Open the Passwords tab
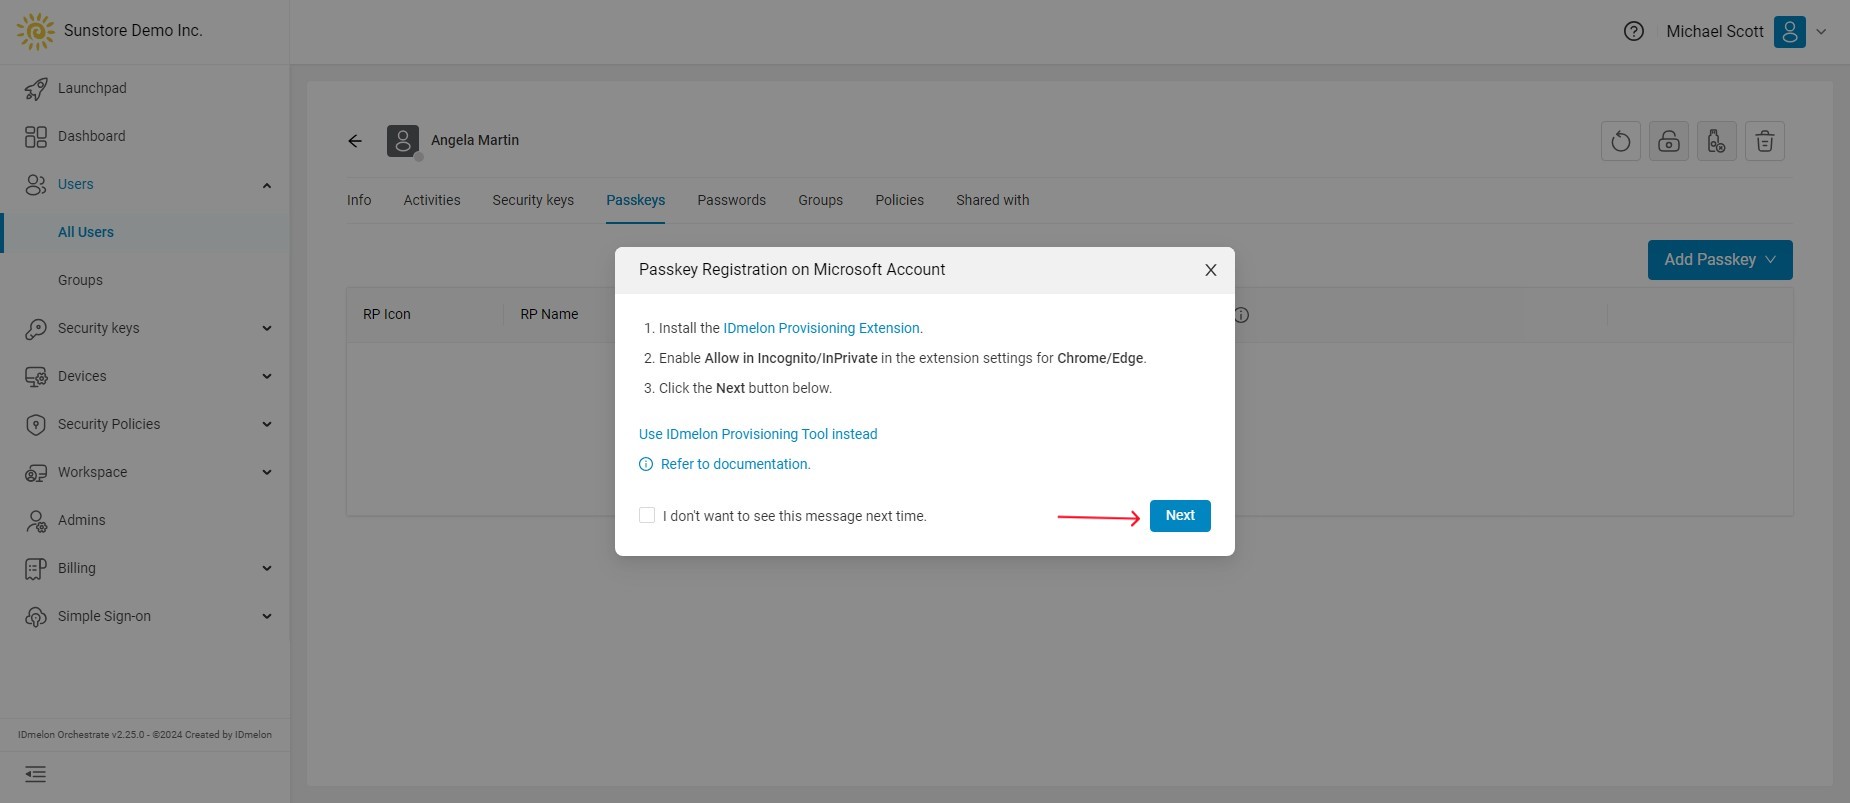The image size is (1850, 803). tap(732, 200)
